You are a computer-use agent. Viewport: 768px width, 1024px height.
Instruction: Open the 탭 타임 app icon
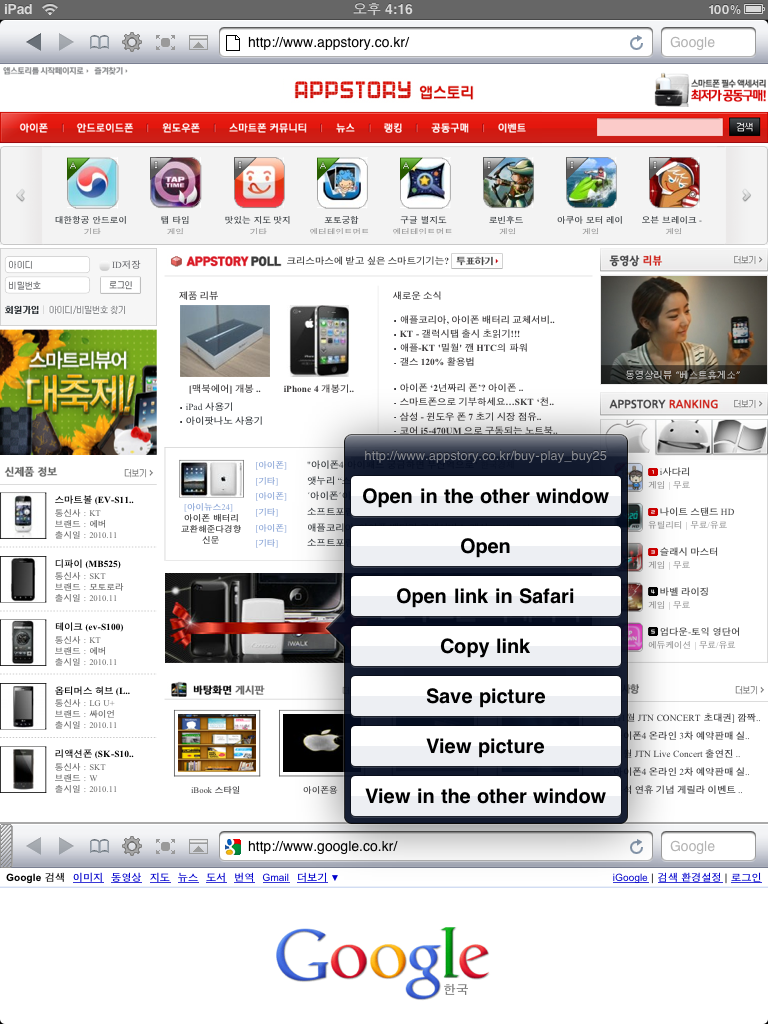pyautogui.click(x=175, y=183)
